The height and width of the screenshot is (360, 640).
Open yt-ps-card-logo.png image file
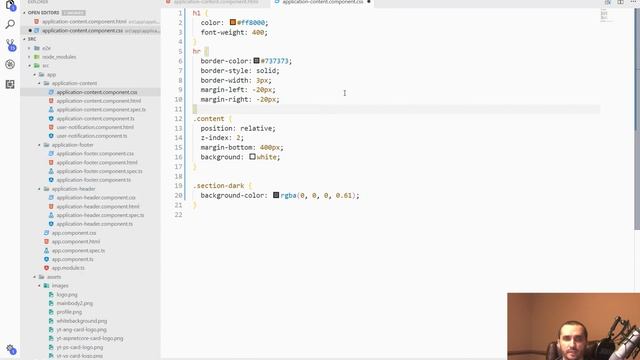pyautogui.click(x=80, y=347)
